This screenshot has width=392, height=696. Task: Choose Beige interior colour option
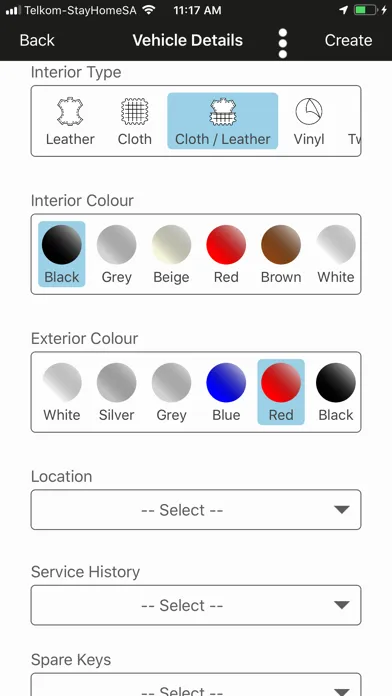coord(171,254)
